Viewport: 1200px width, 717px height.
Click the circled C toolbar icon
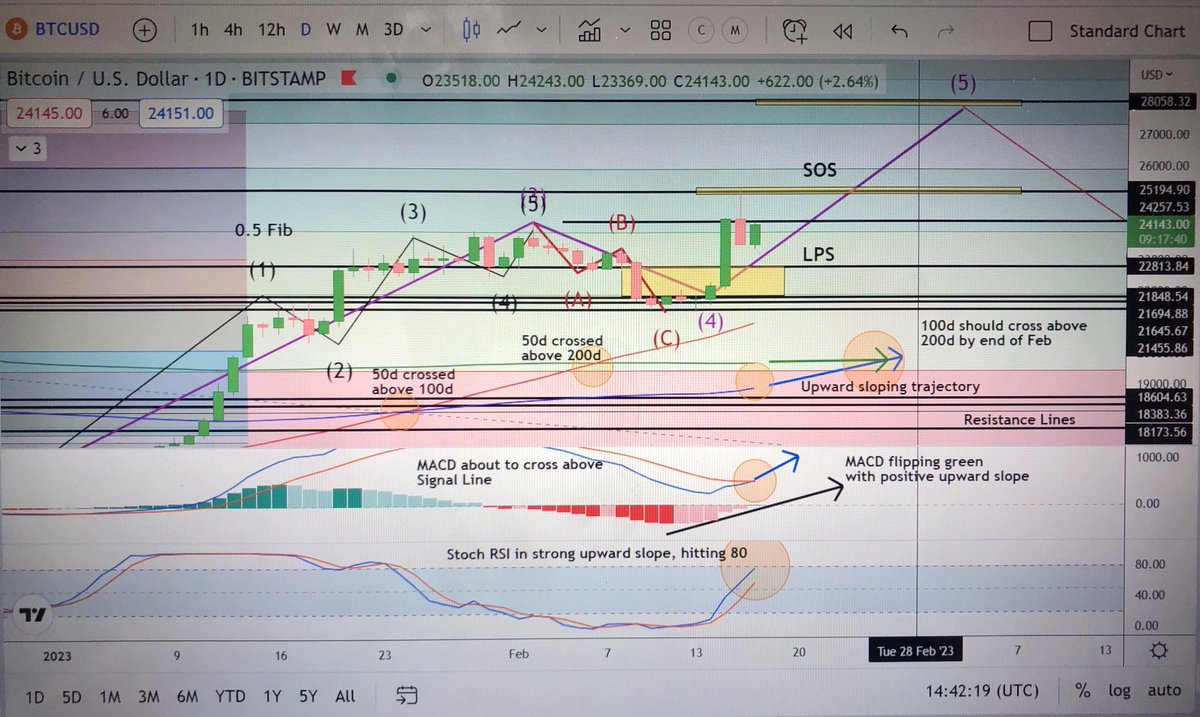click(701, 30)
